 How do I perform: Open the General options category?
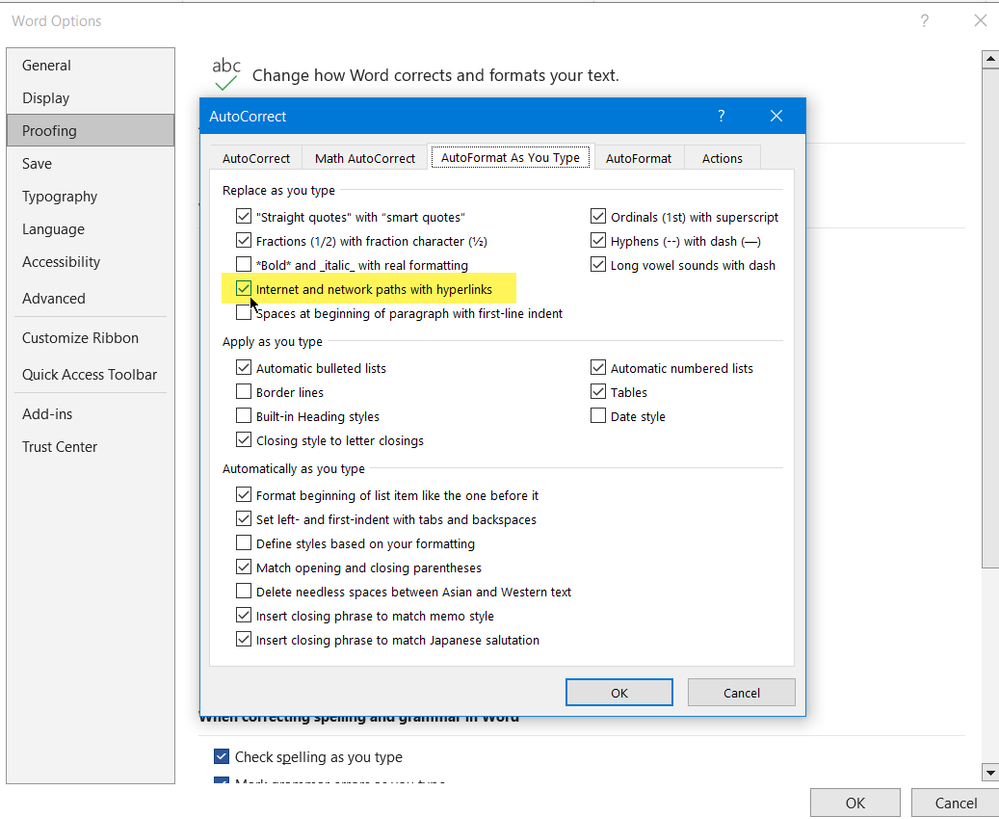[90, 65]
